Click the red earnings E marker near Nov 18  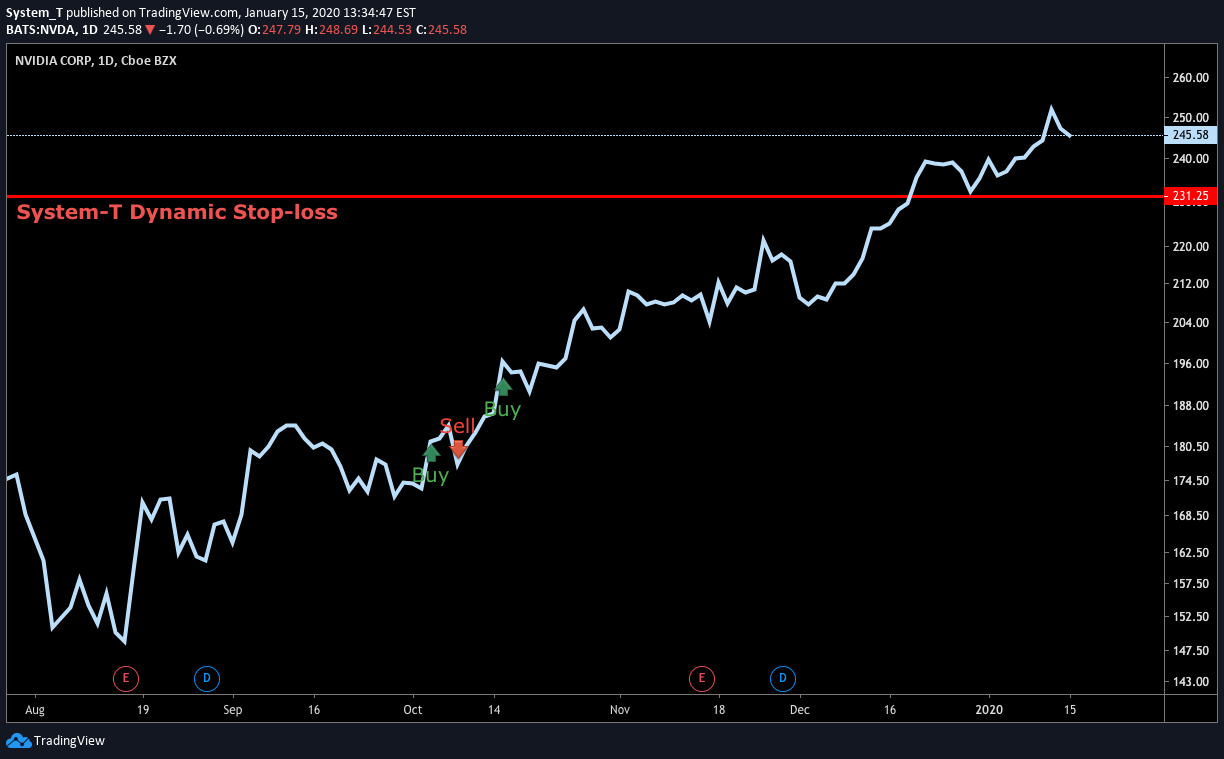702,679
